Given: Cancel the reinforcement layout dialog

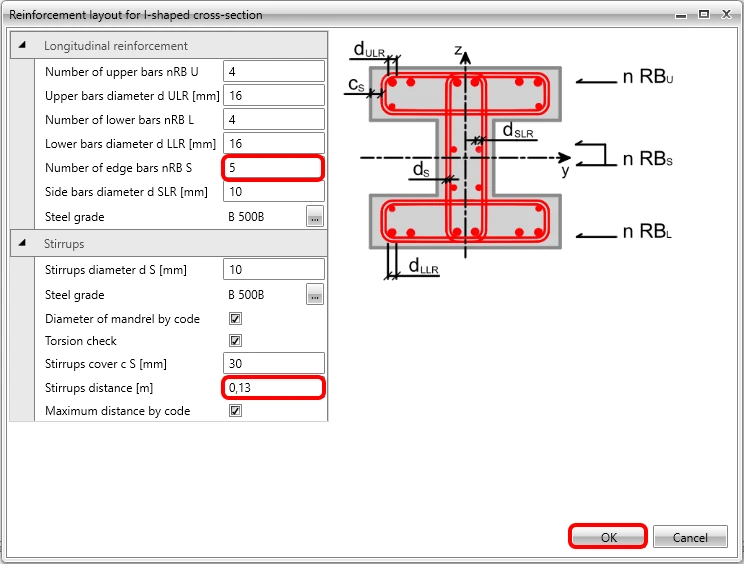Looking at the screenshot, I should click(690, 537).
